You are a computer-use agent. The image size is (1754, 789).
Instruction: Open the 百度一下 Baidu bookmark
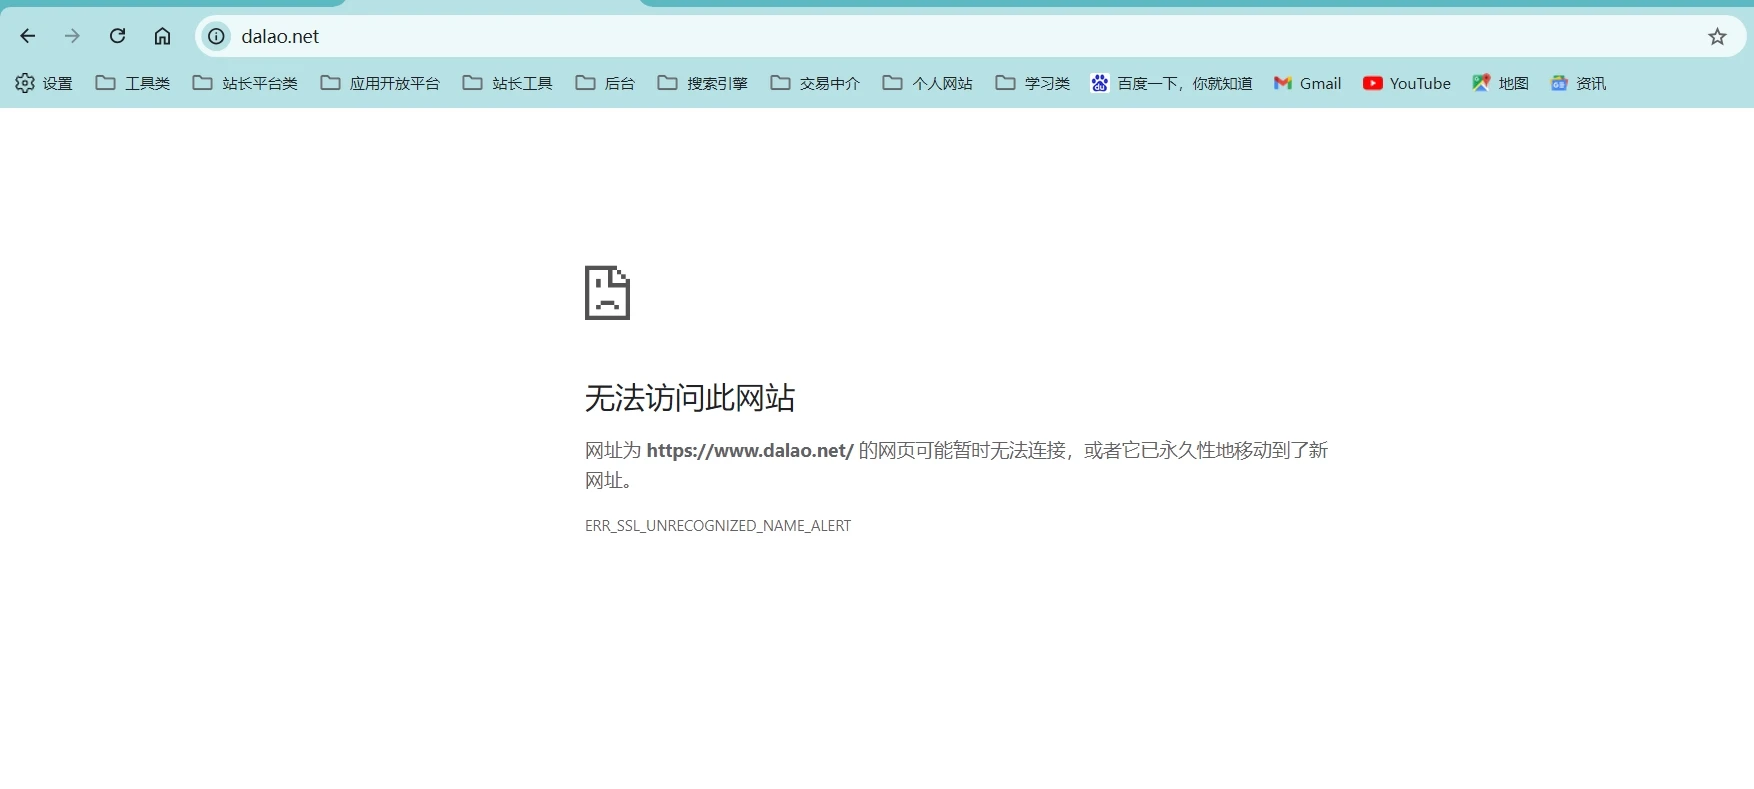pyautogui.click(x=1171, y=83)
